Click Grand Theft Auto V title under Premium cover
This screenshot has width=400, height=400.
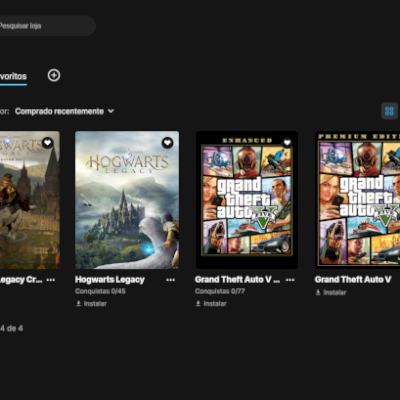[x=353, y=279]
